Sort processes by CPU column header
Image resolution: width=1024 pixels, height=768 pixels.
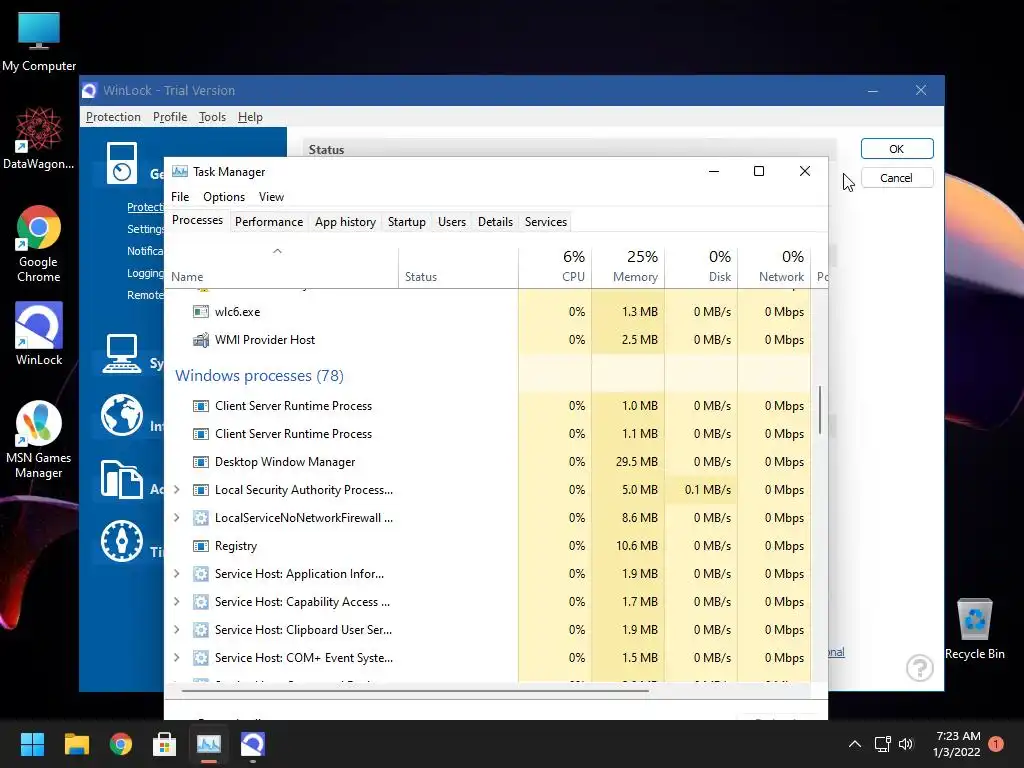click(555, 268)
